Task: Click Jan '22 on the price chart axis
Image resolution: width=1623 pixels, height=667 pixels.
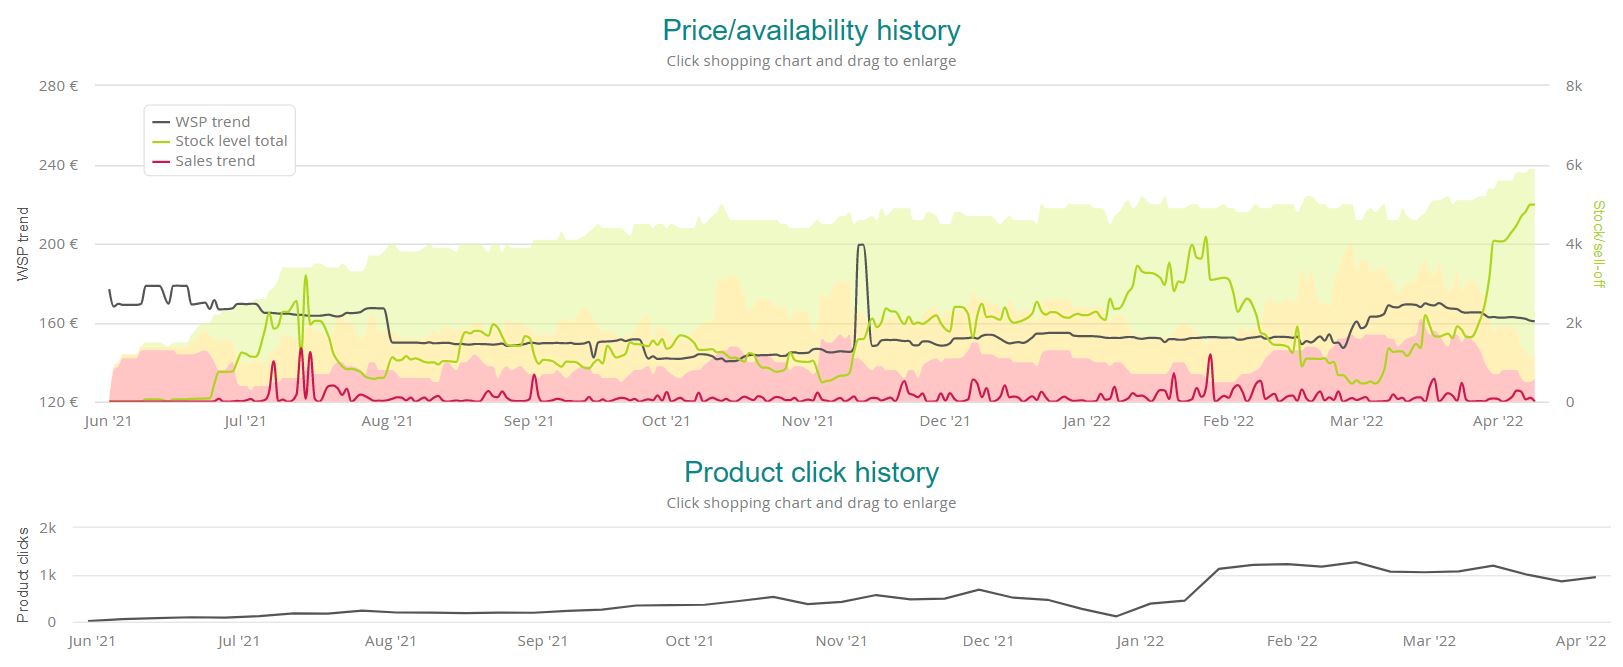Action: 1086,421
